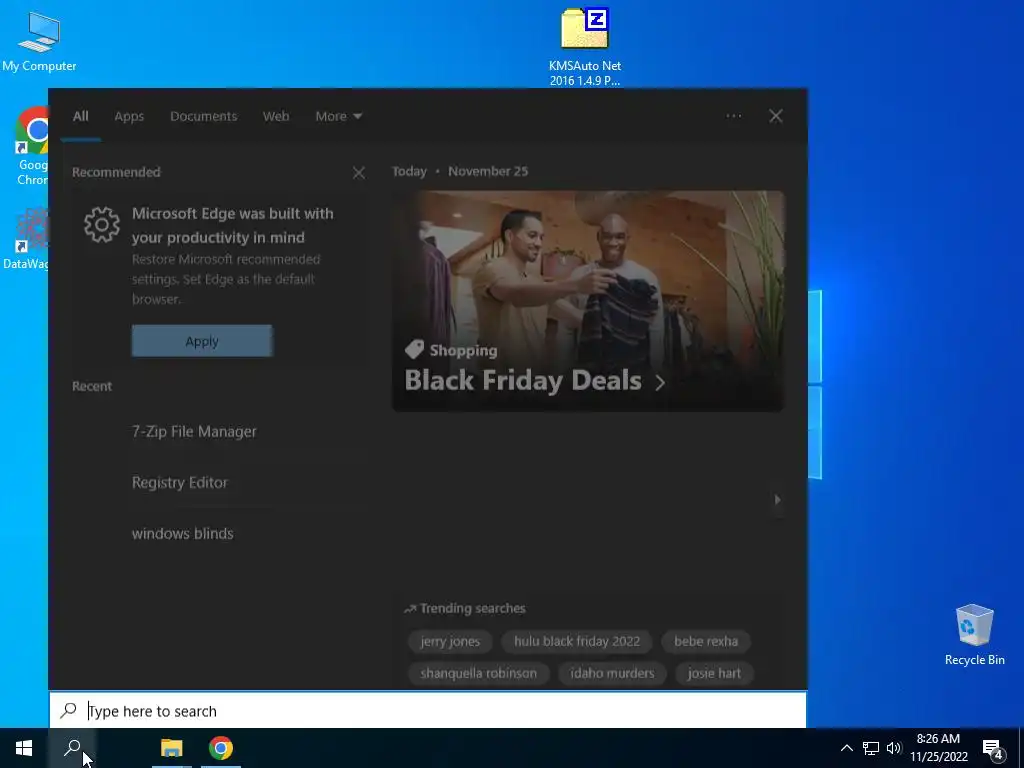Click the Shopping tag icon
The image size is (1024, 768).
[x=414, y=350]
